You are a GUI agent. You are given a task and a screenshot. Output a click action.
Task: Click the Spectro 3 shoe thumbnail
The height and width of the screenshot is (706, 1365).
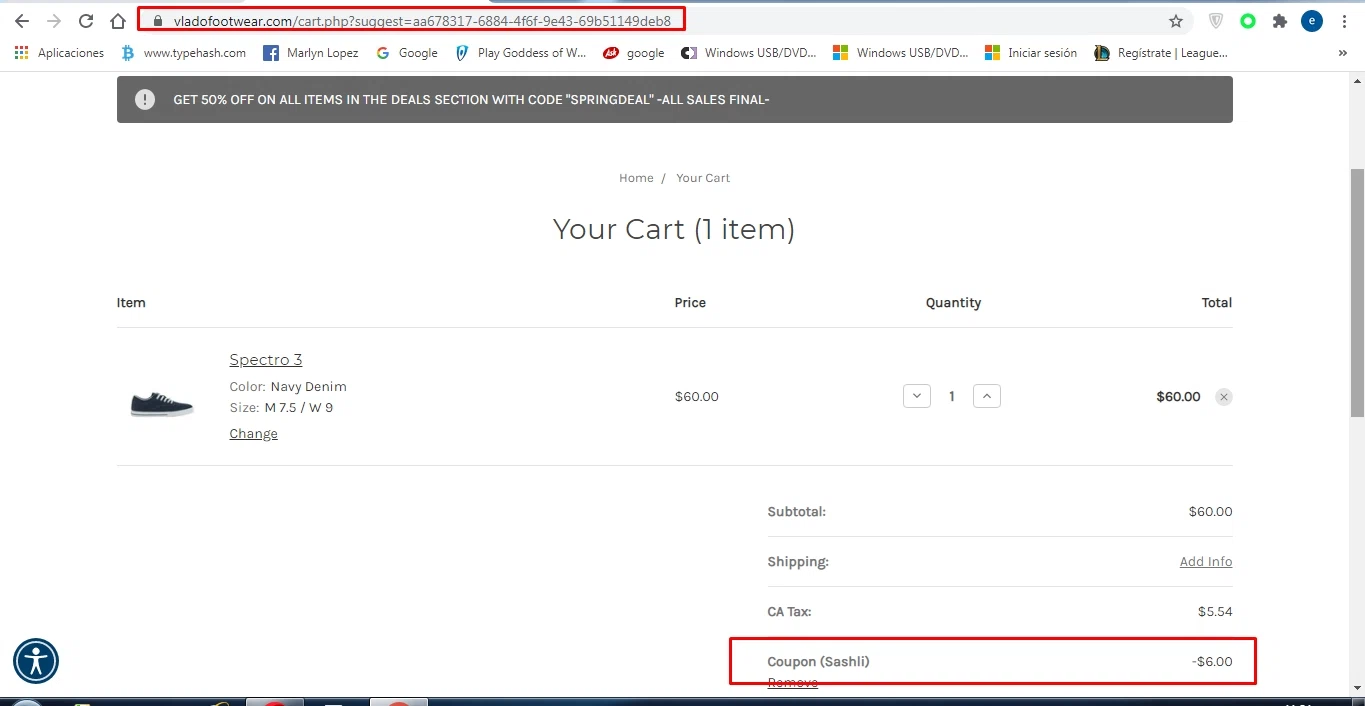162,403
